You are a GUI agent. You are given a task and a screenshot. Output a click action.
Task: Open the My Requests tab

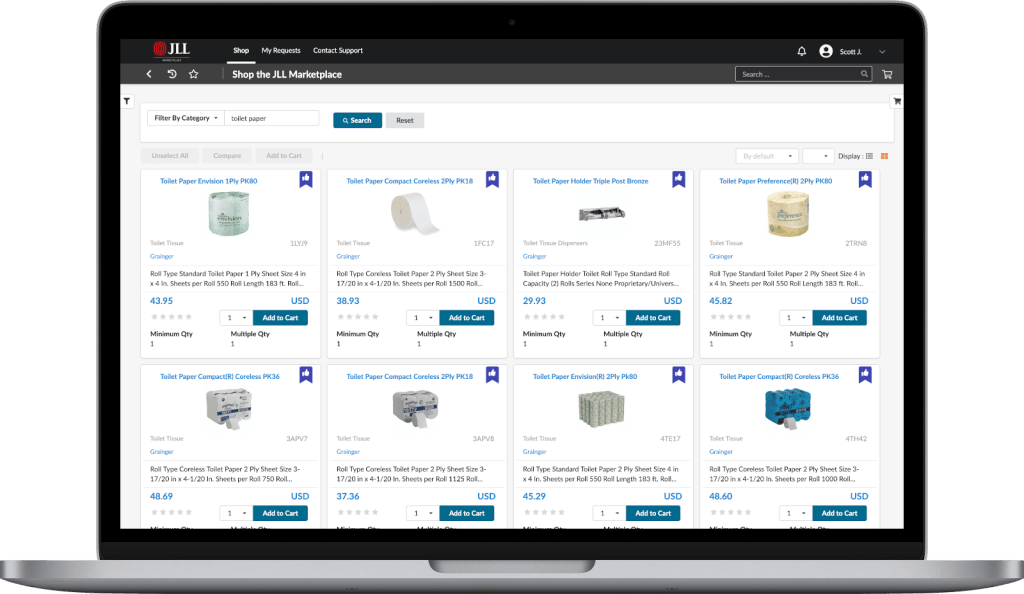point(281,50)
